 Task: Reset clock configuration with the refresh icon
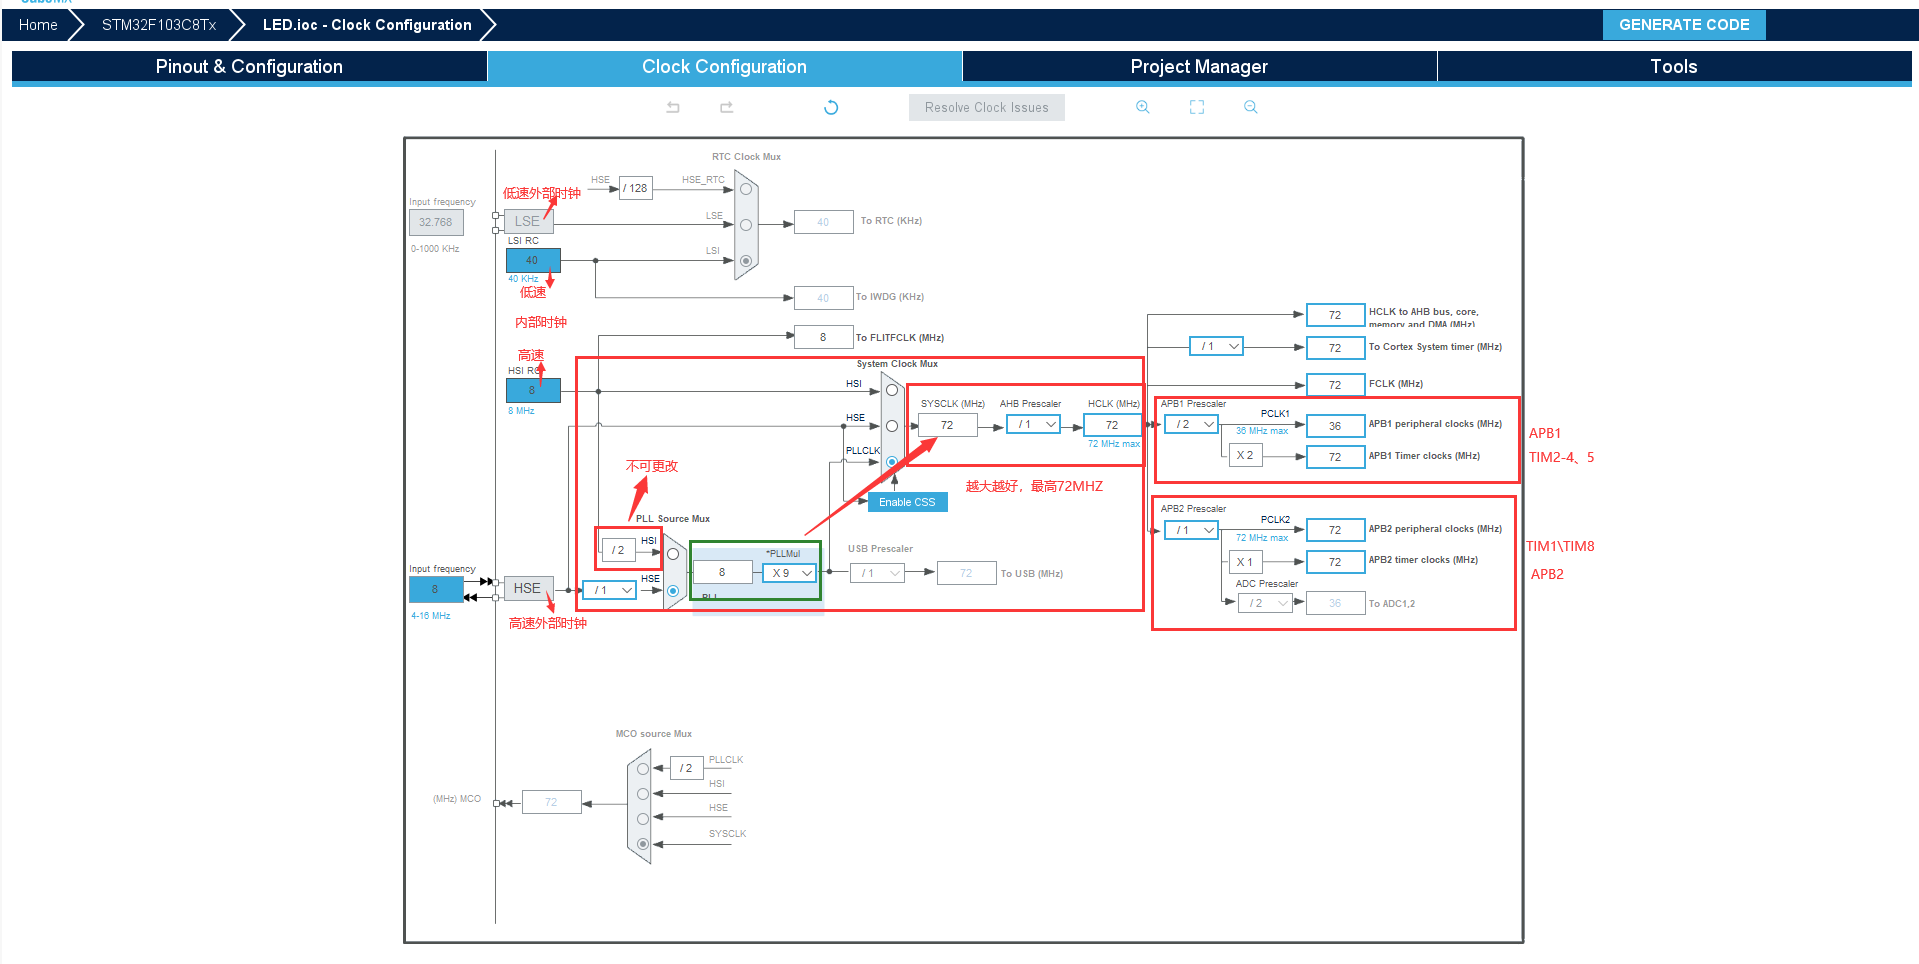[x=831, y=107]
